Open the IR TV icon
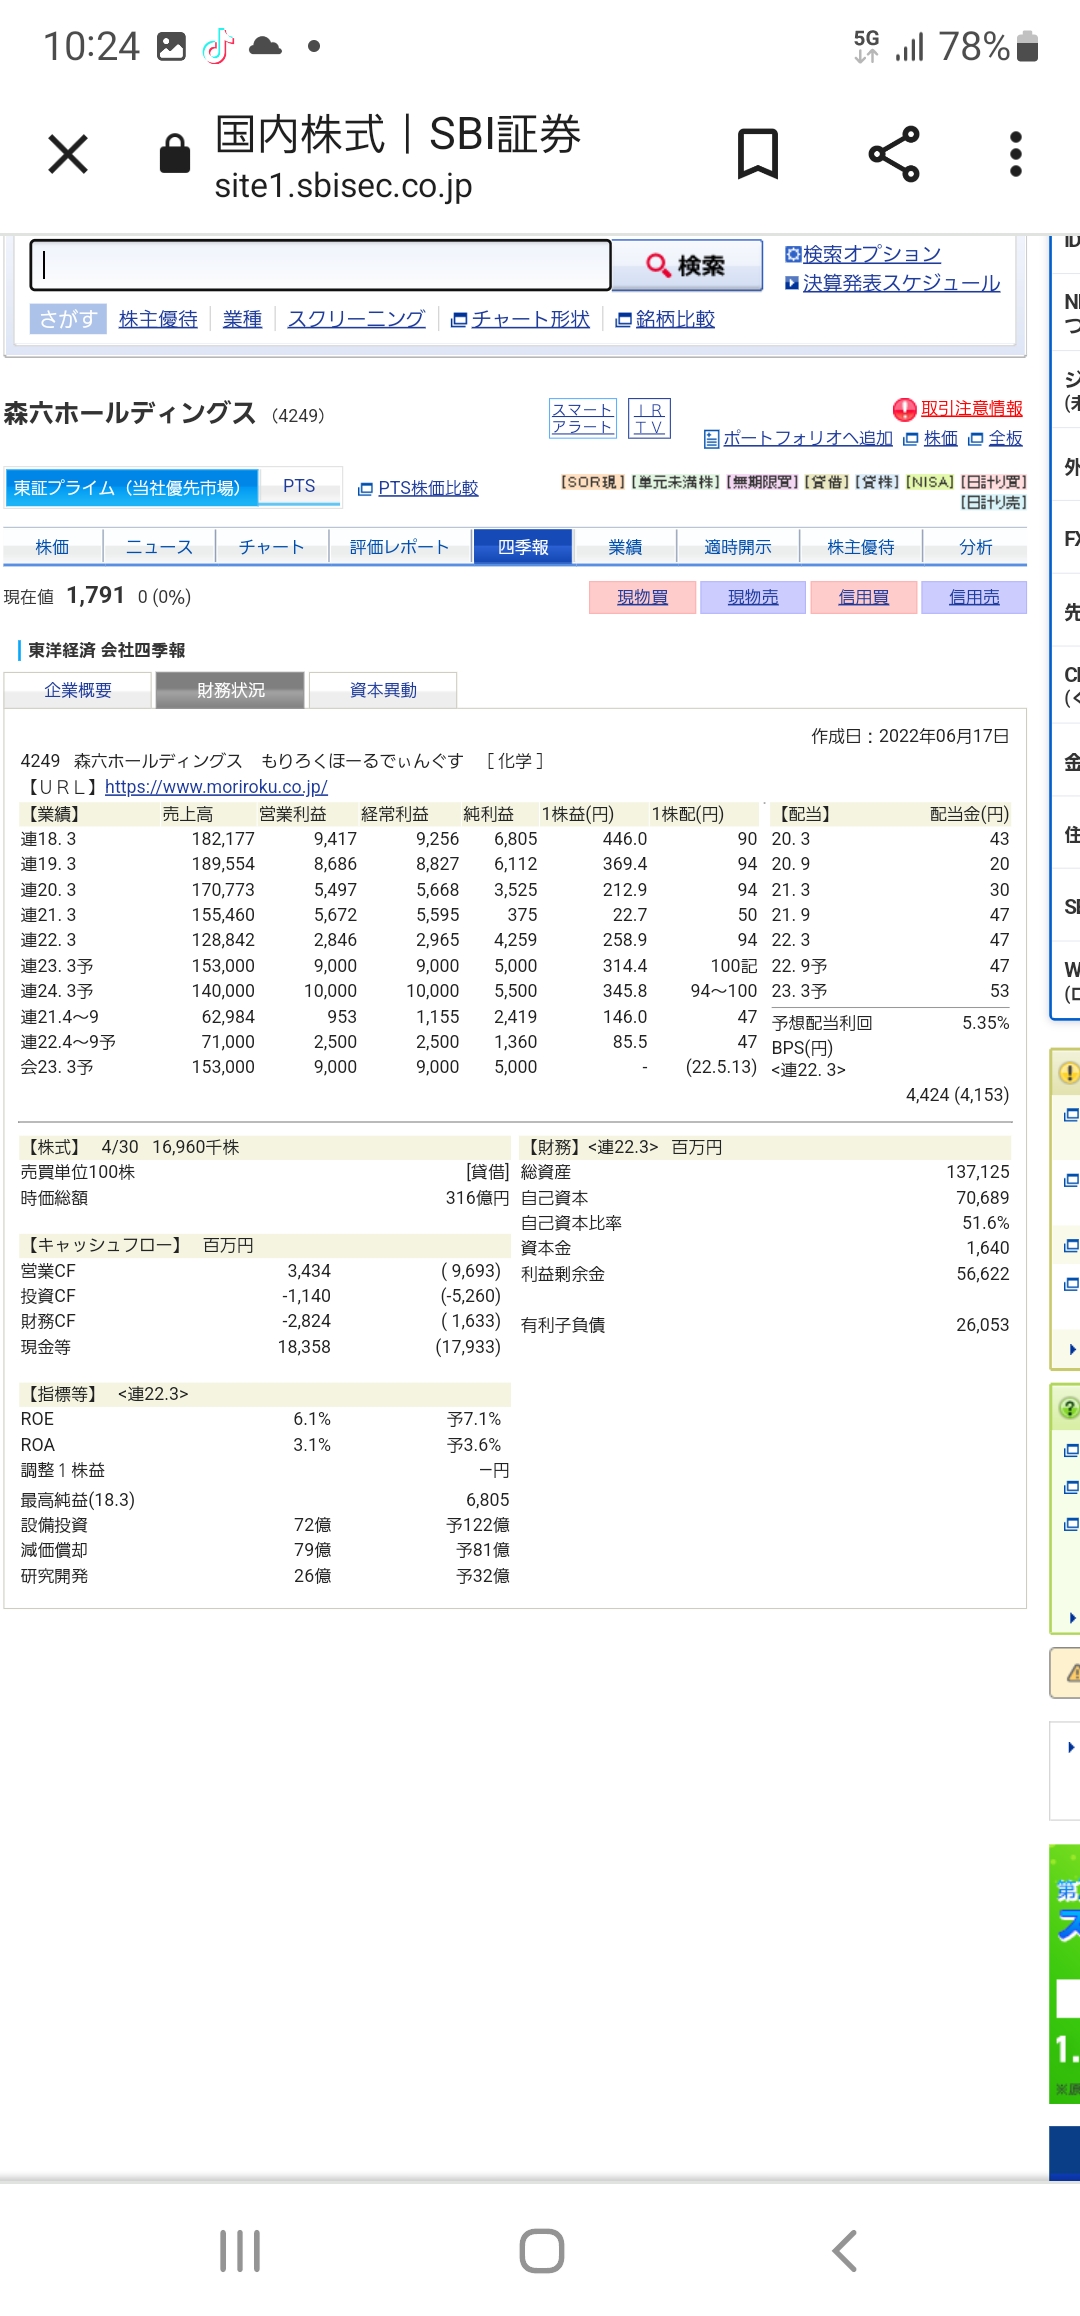This screenshot has height=2316, width=1080. coord(649,418)
